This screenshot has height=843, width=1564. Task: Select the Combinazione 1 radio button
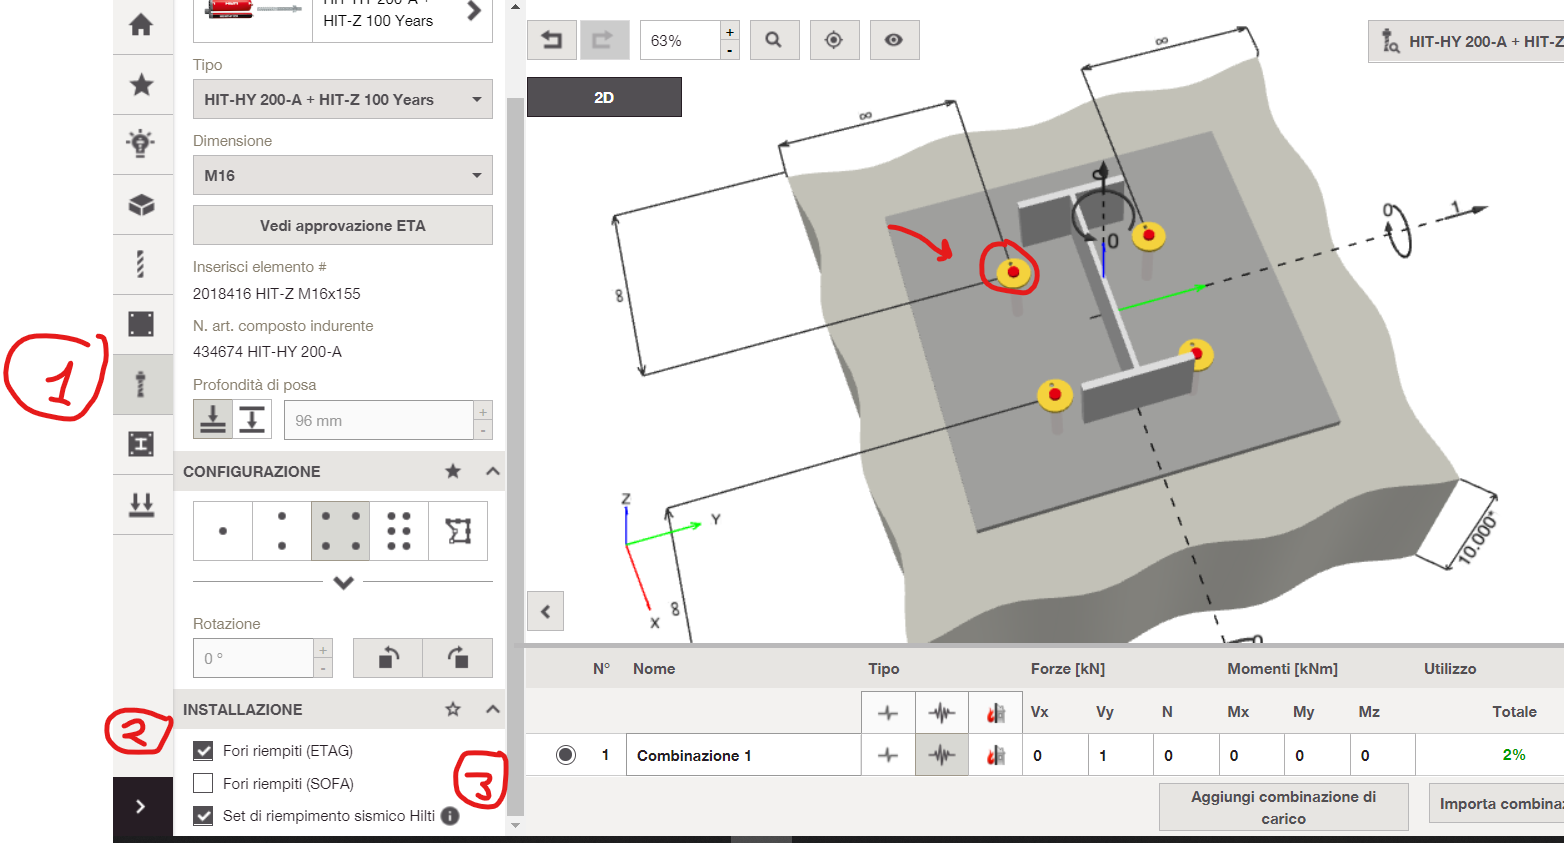(x=566, y=755)
